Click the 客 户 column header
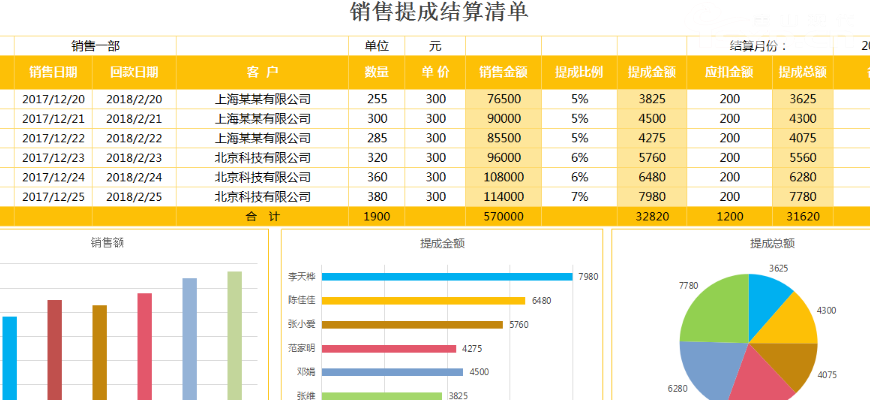 click(262, 72)
